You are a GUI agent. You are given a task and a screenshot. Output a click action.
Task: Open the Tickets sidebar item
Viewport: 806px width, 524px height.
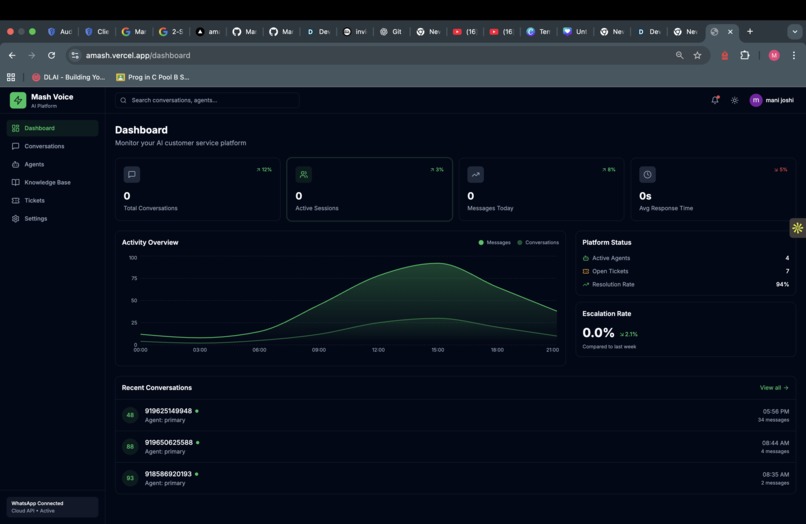(52, 200)
